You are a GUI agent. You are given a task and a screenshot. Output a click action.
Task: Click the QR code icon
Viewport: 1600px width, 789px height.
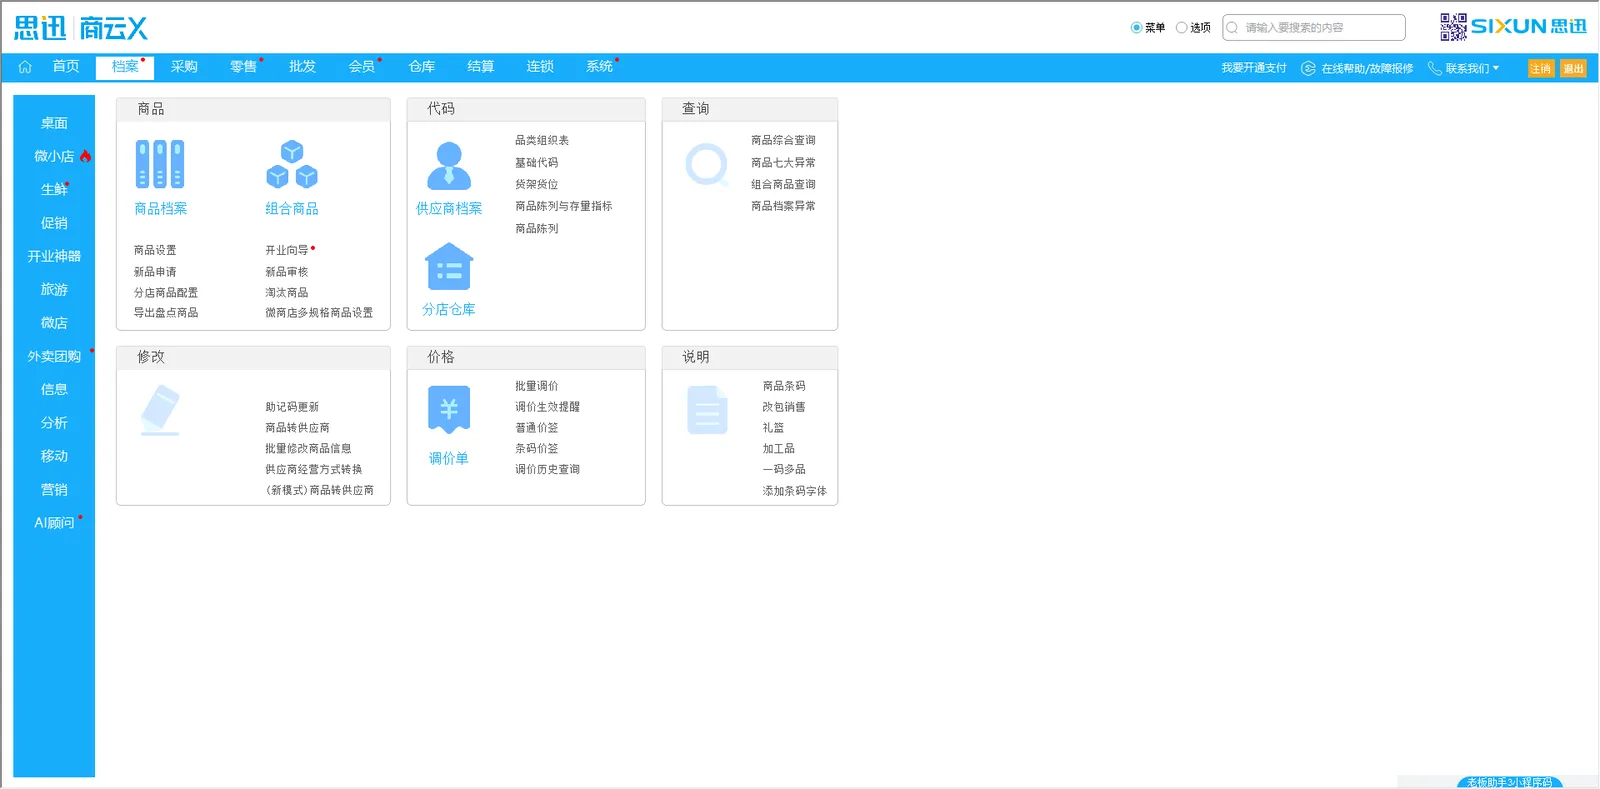1453,27
